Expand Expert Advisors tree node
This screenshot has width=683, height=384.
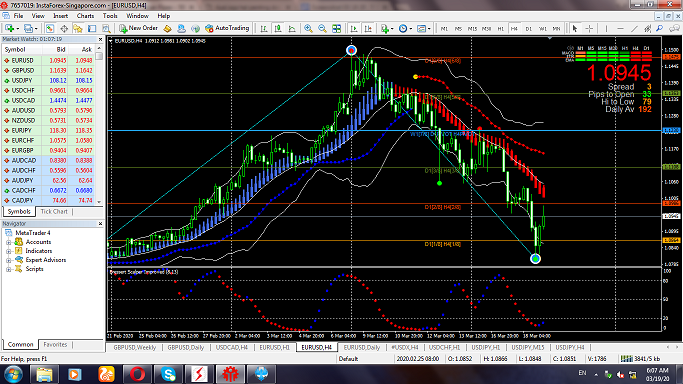pos(8,260)
